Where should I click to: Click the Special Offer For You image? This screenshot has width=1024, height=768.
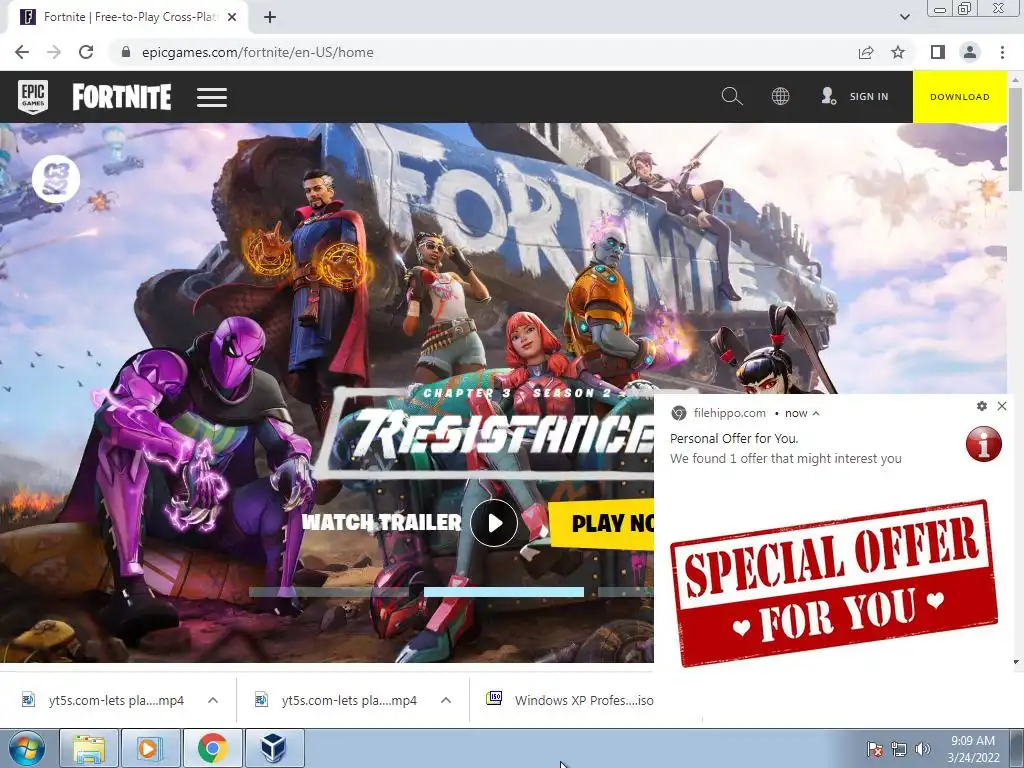pos(833,583)
